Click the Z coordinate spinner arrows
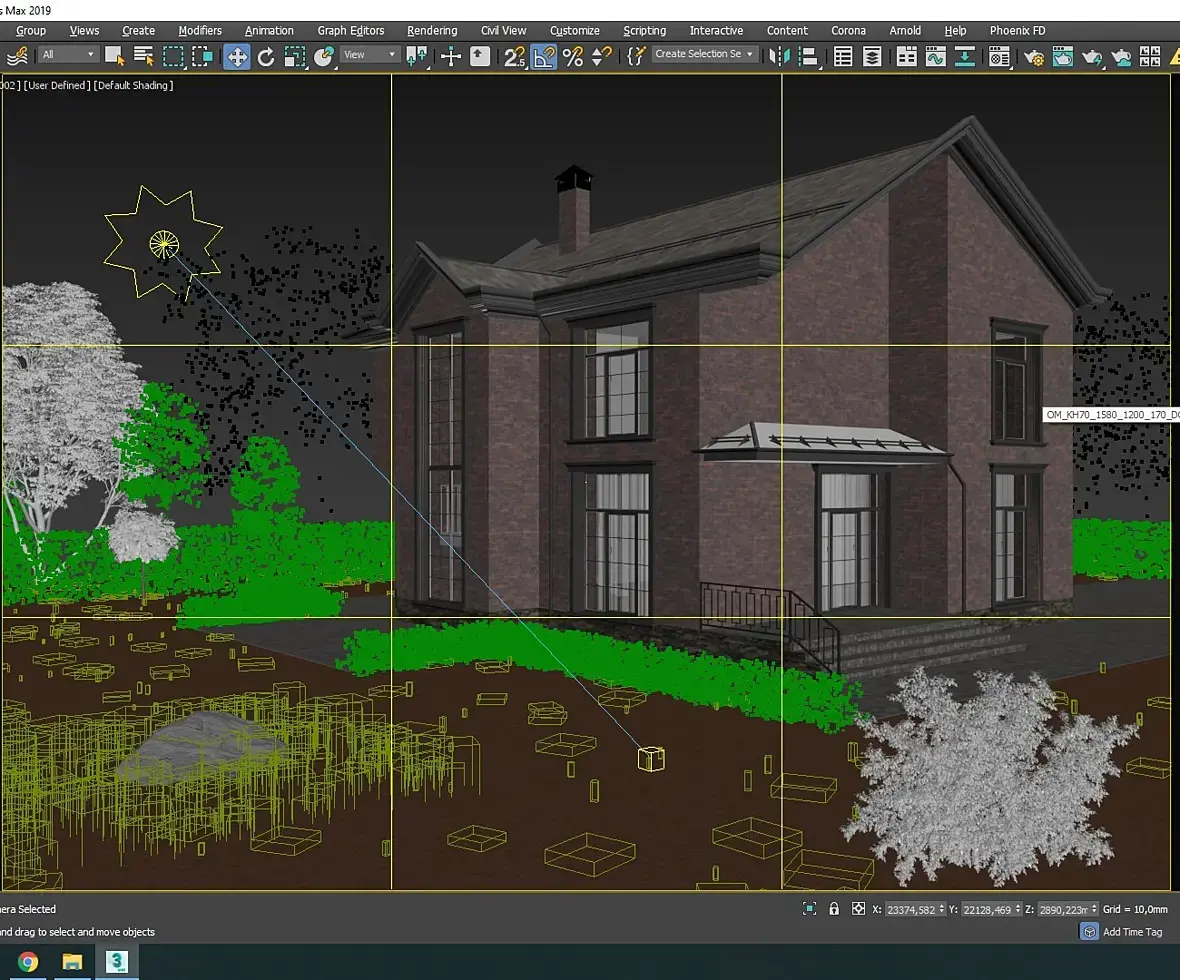 pyautogui.click(x=1094, y=909)
